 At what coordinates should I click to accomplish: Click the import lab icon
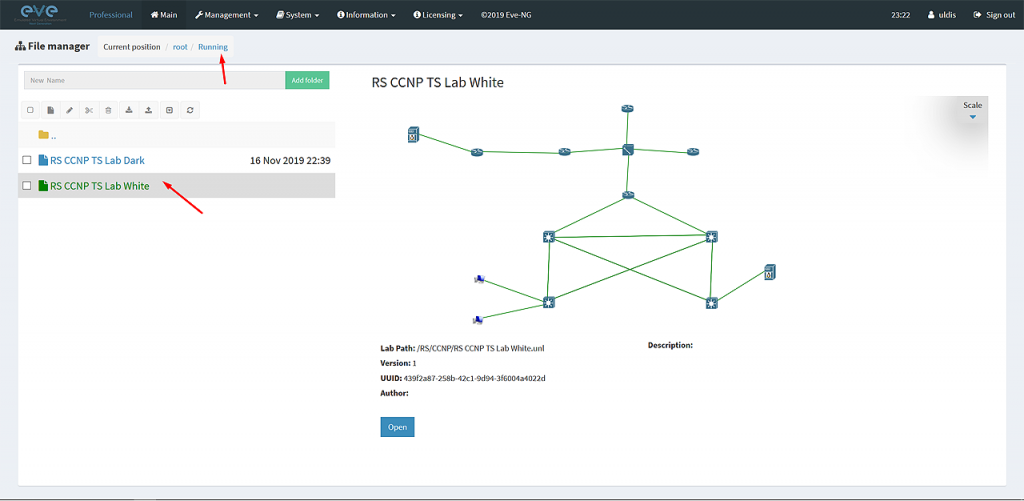tap(129, 110)
